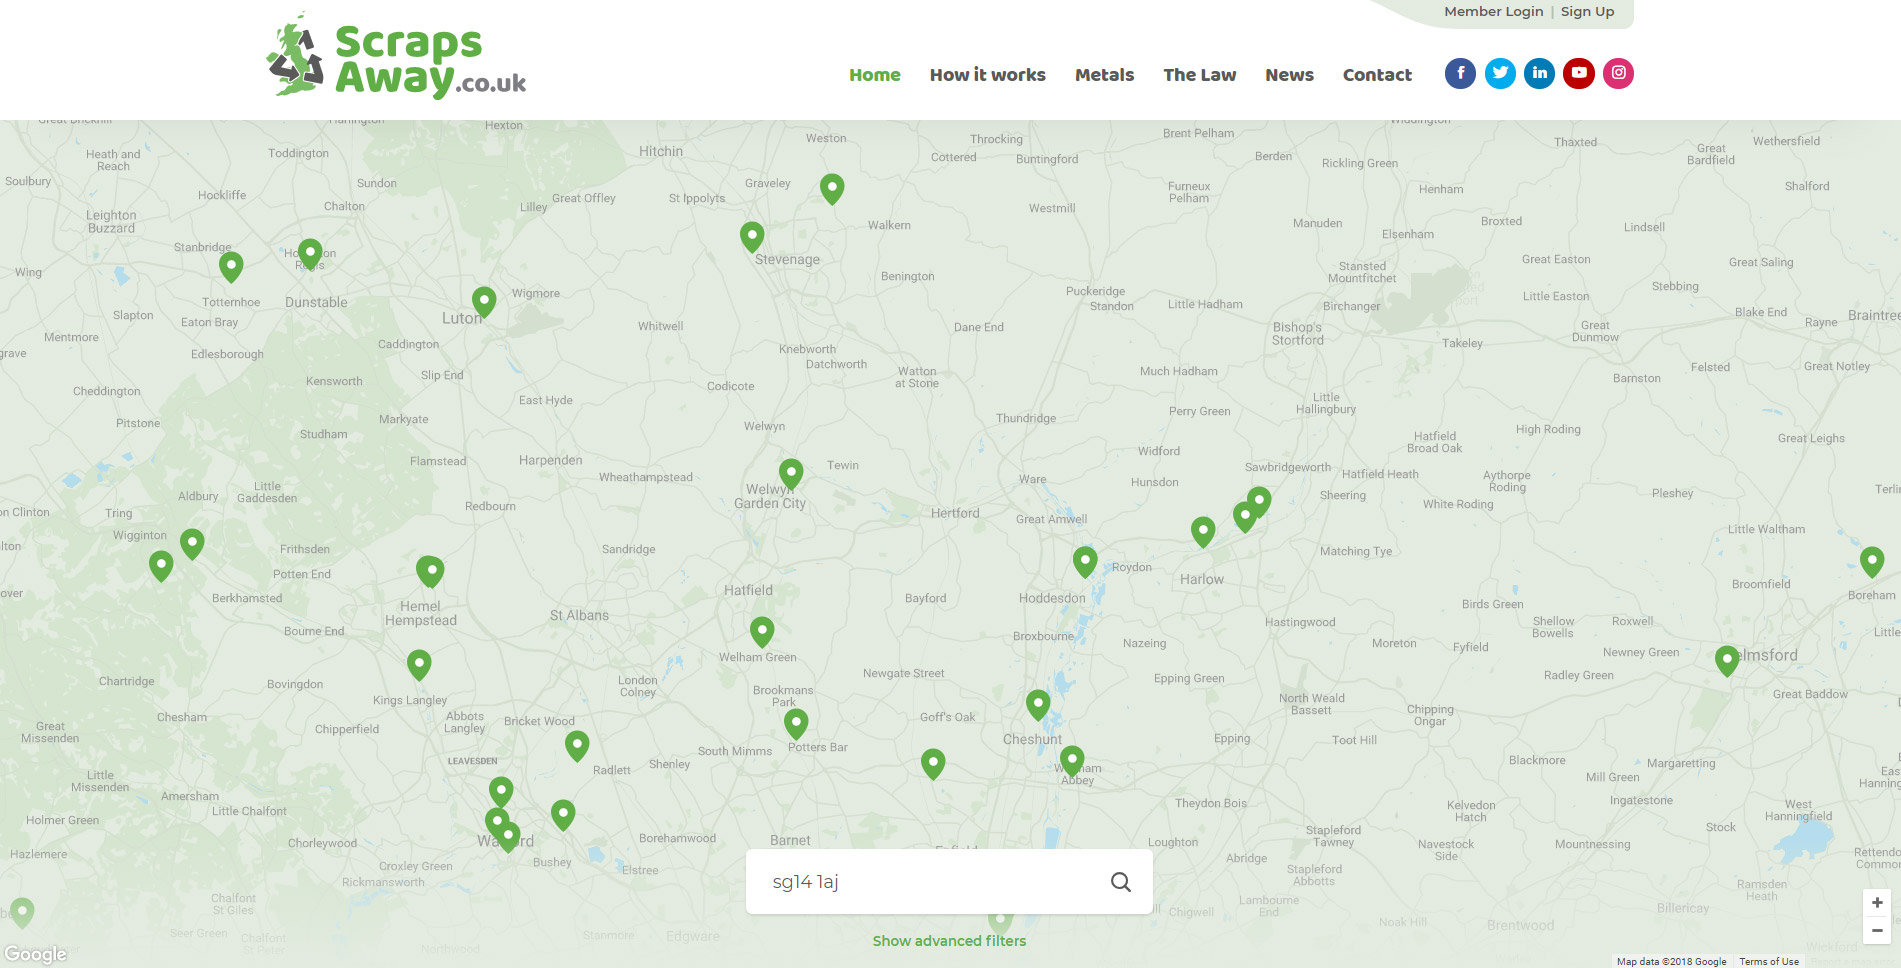Image resolution: width=1901 pixels, height=968 pixels.
Task: Click the map pin at Hemel Hempstead
Action: 430,570
